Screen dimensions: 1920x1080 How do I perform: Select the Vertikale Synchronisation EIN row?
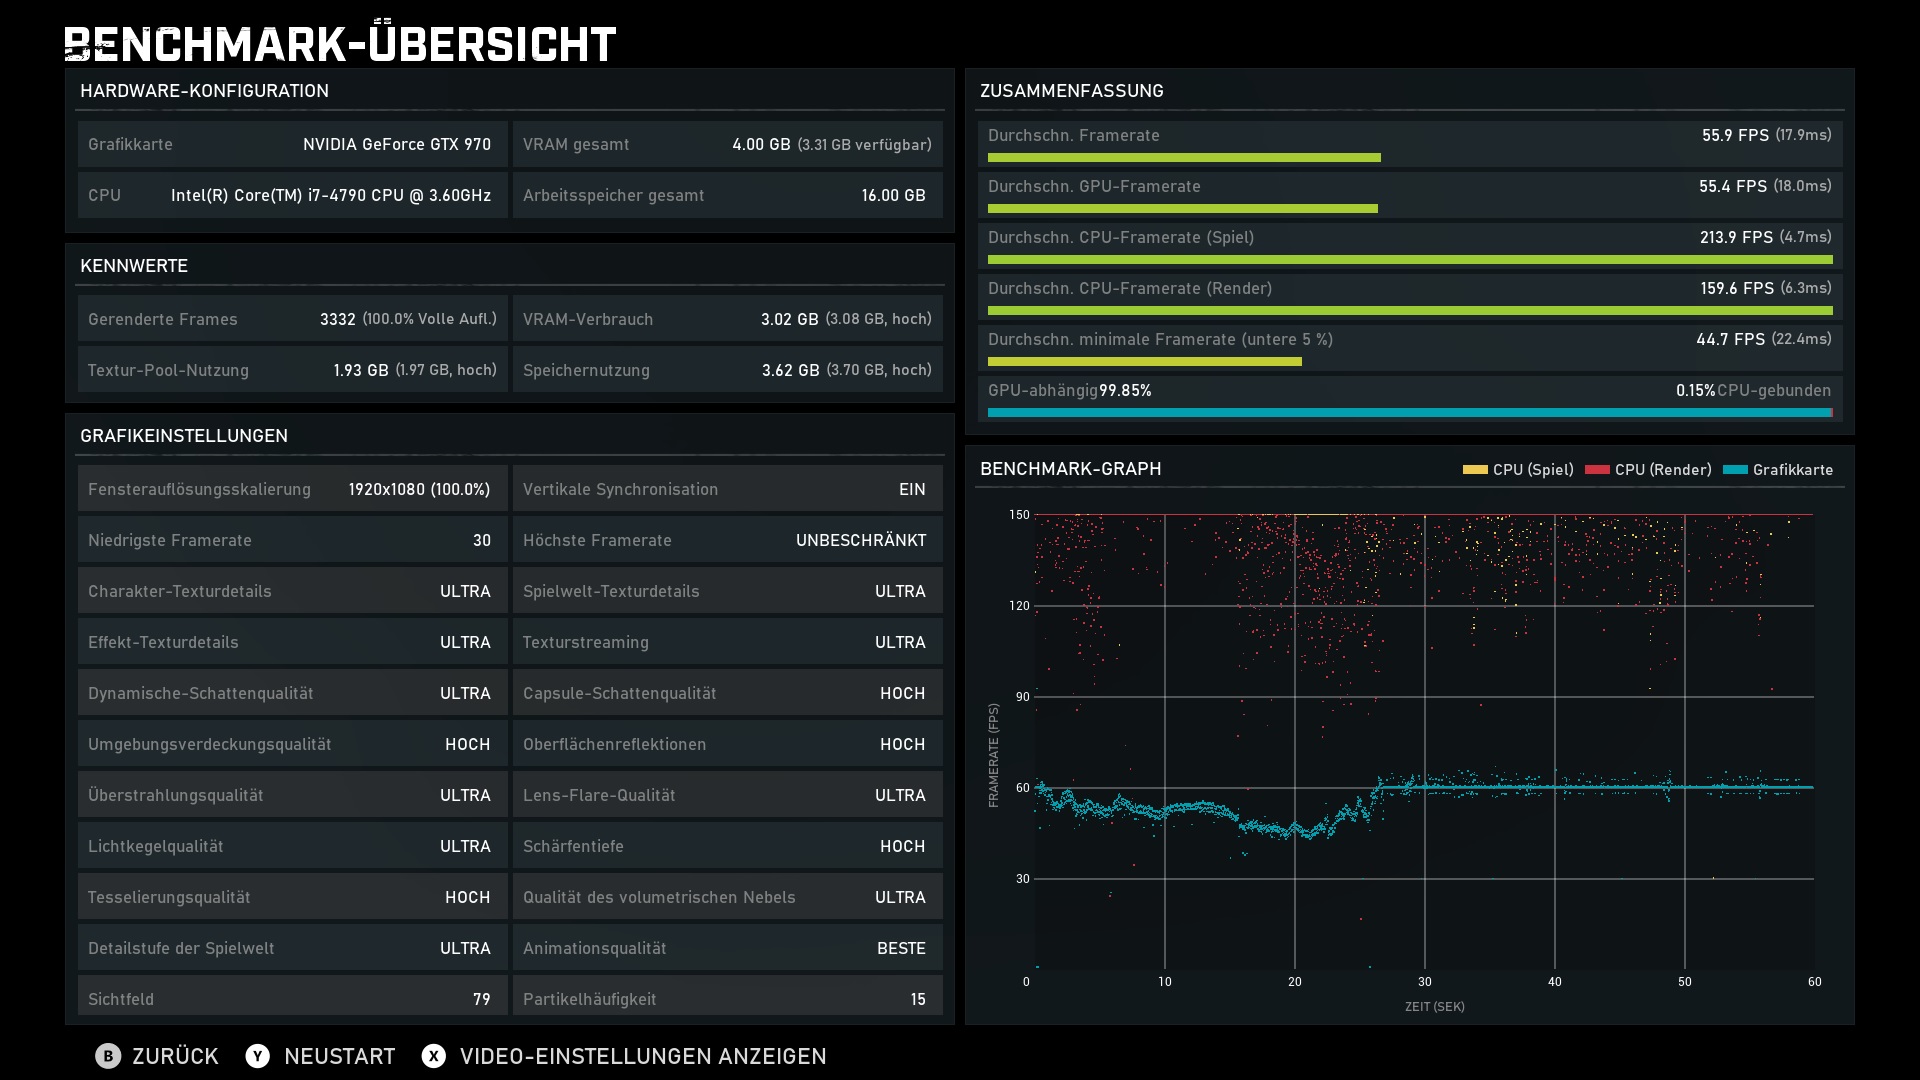727,489
